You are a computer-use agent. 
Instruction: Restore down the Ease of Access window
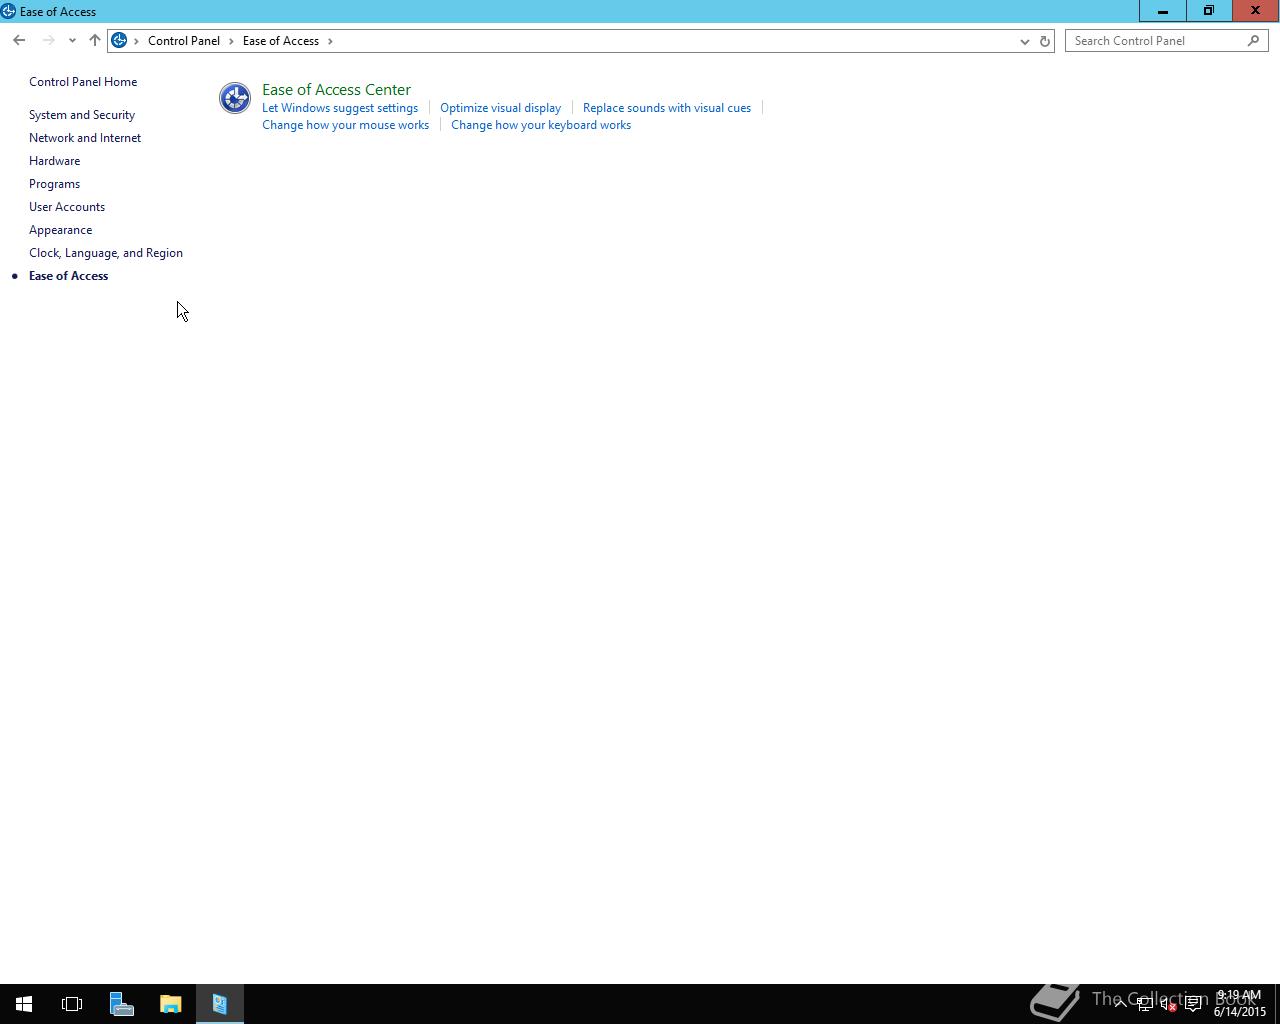click(1209, 11)
